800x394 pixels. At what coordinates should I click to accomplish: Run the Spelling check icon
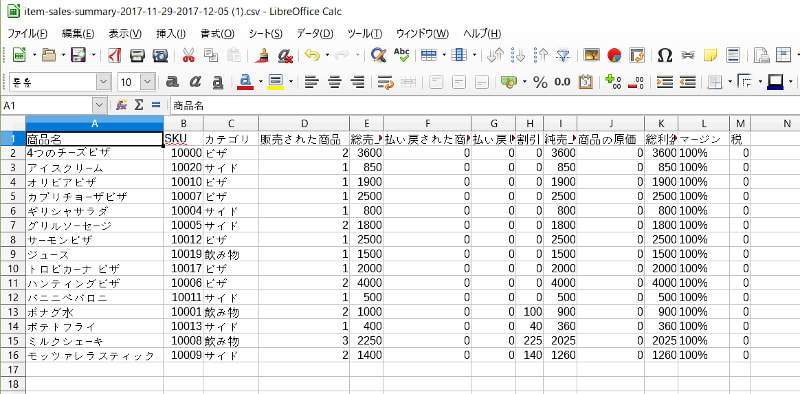point(402,55)
